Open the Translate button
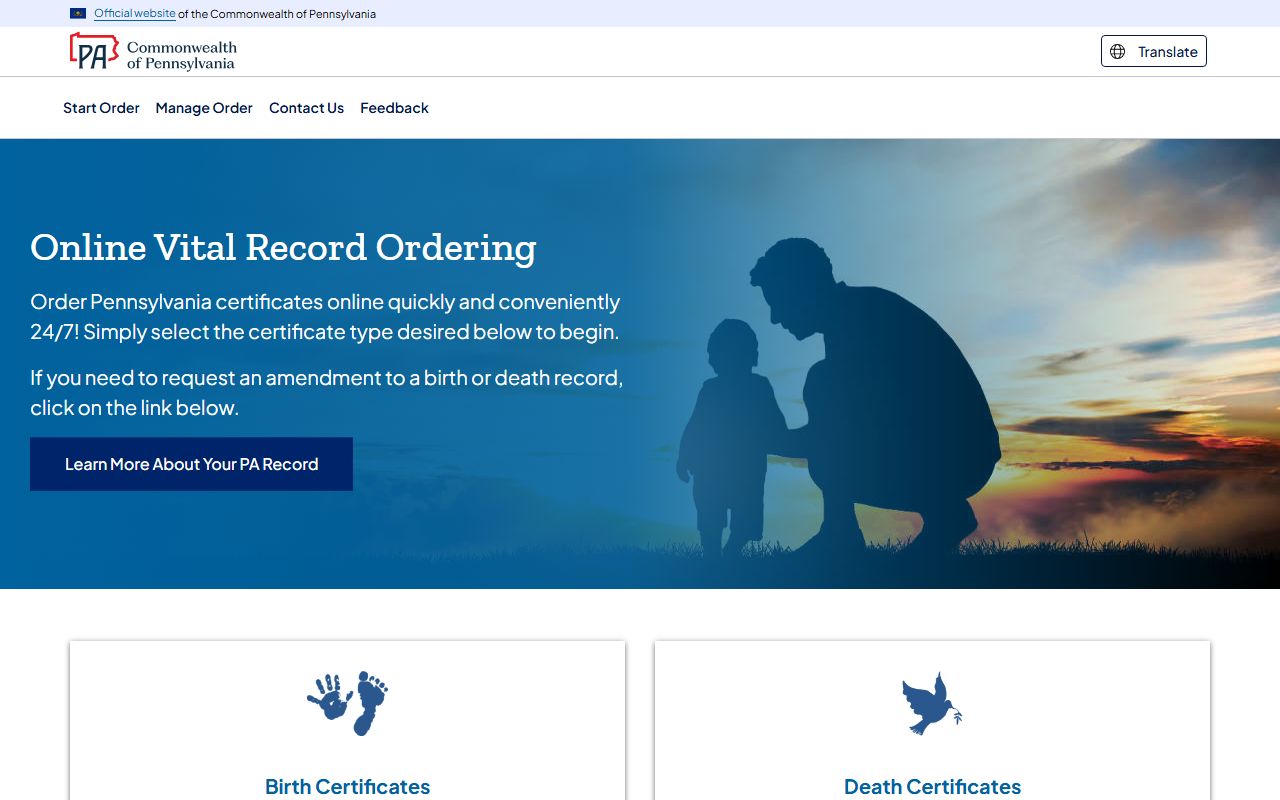The height and width of the screenshot is (800, 1280). coord(1154,51)
